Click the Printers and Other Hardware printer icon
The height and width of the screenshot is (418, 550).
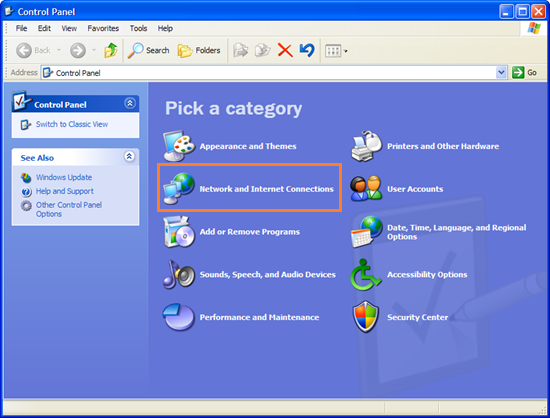[x=367, y=146]
